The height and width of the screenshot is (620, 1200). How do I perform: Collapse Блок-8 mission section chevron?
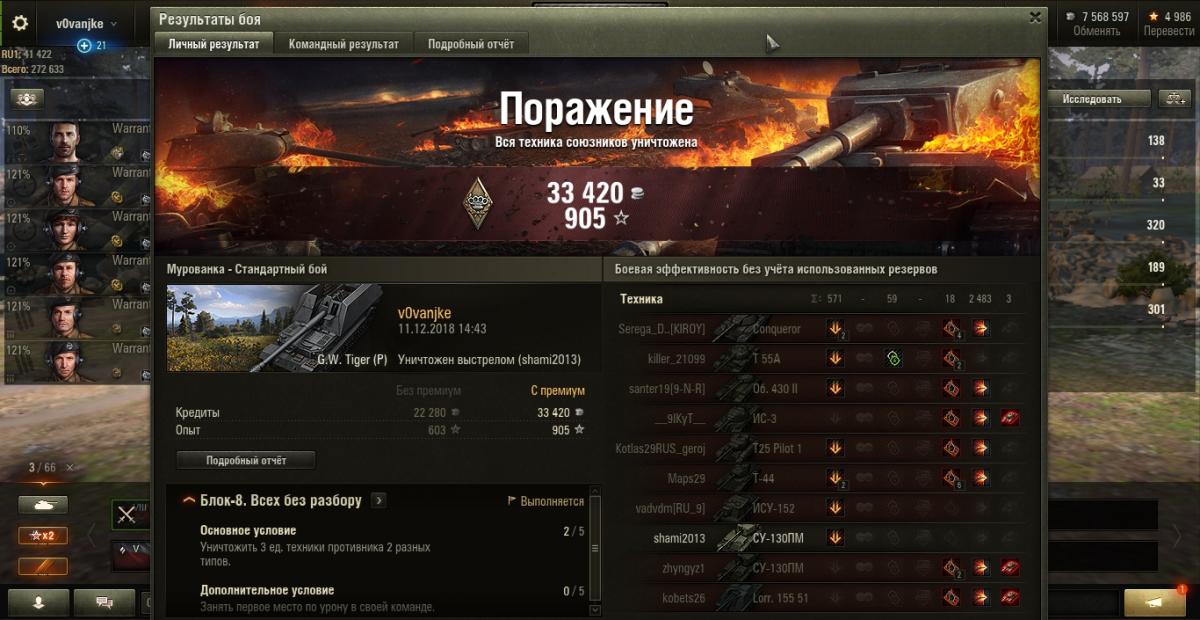(188, 500)
